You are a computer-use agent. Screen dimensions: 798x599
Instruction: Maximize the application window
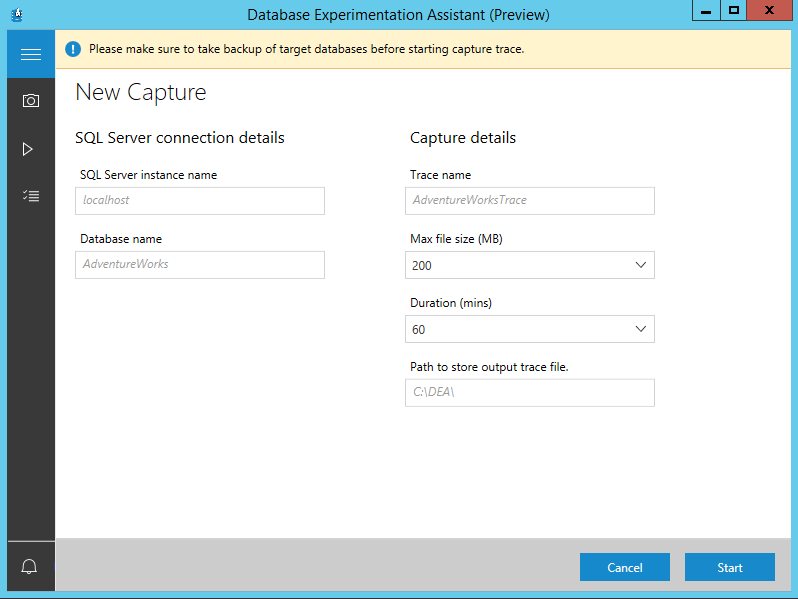pos(734,10)
